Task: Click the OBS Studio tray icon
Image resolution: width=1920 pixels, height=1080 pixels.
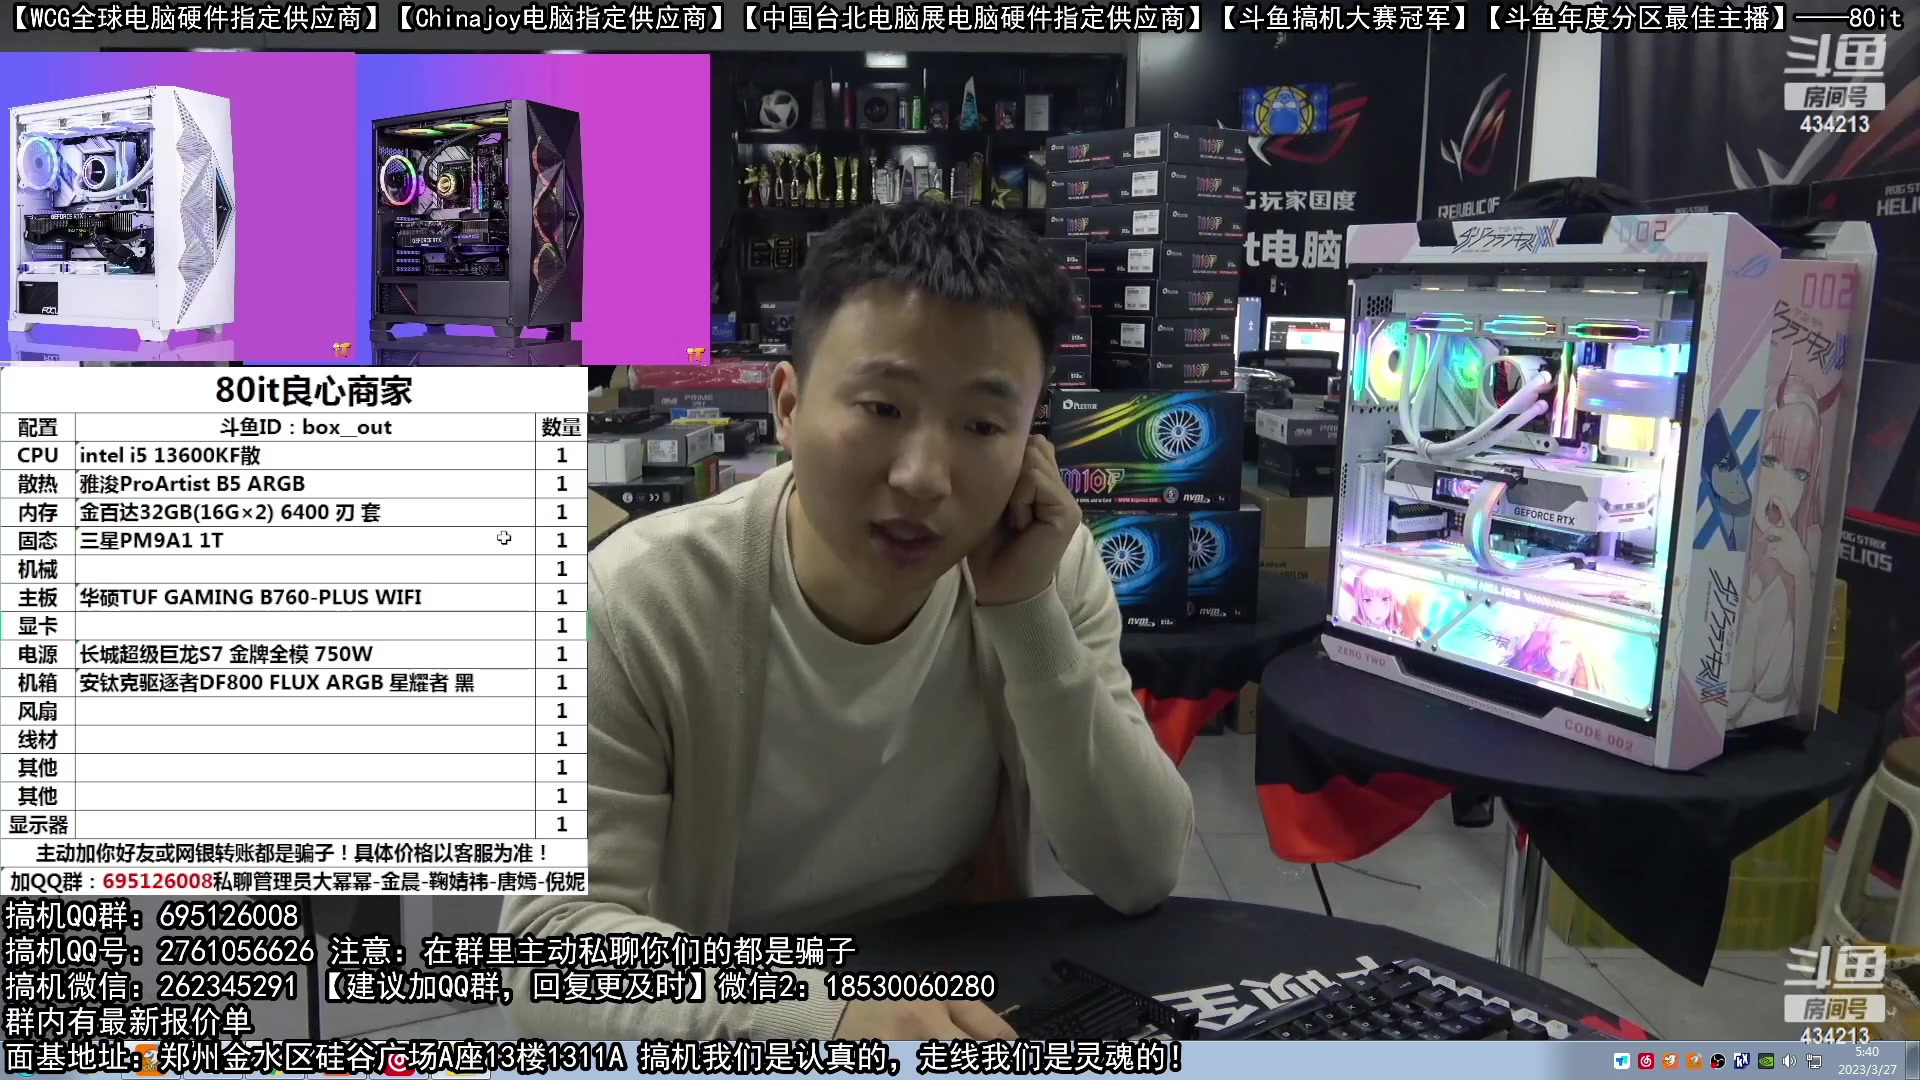Action: [x=1718, y=1061]
